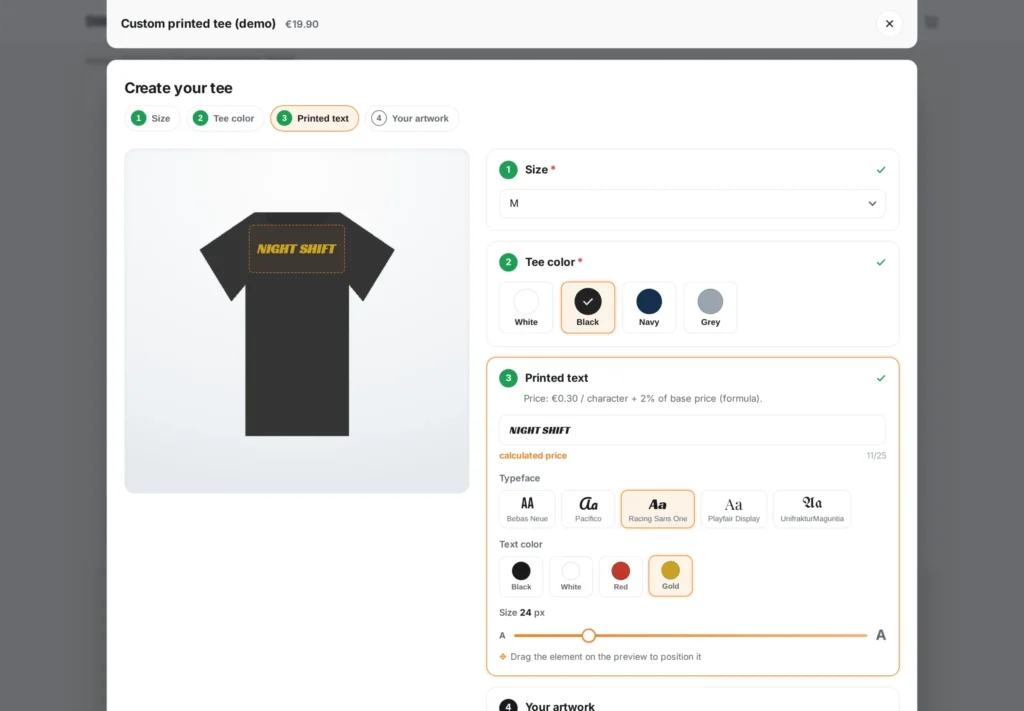Click the calculated price label
The height and width of the screenshot is (711, 1024).
pyautogui.click(x=533, y=456)
